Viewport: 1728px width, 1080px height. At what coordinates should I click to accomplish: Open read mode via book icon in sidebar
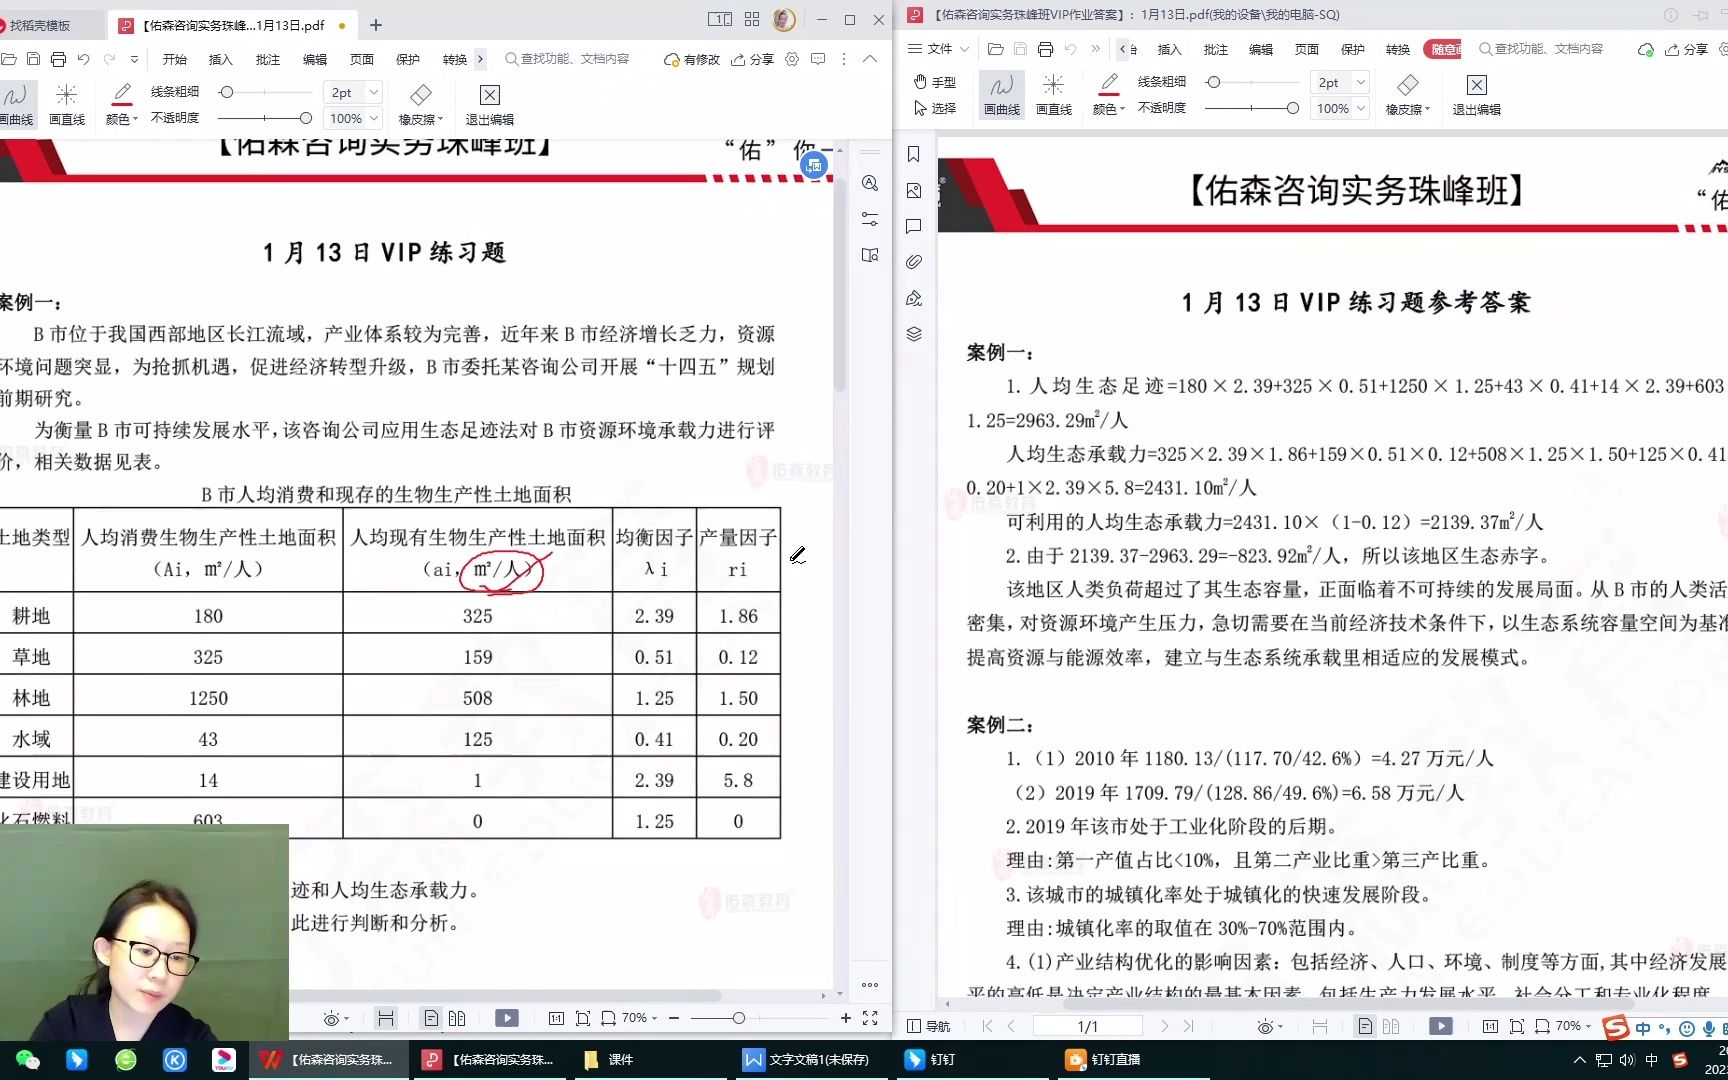pyautogui.click(x=869, y=255)
